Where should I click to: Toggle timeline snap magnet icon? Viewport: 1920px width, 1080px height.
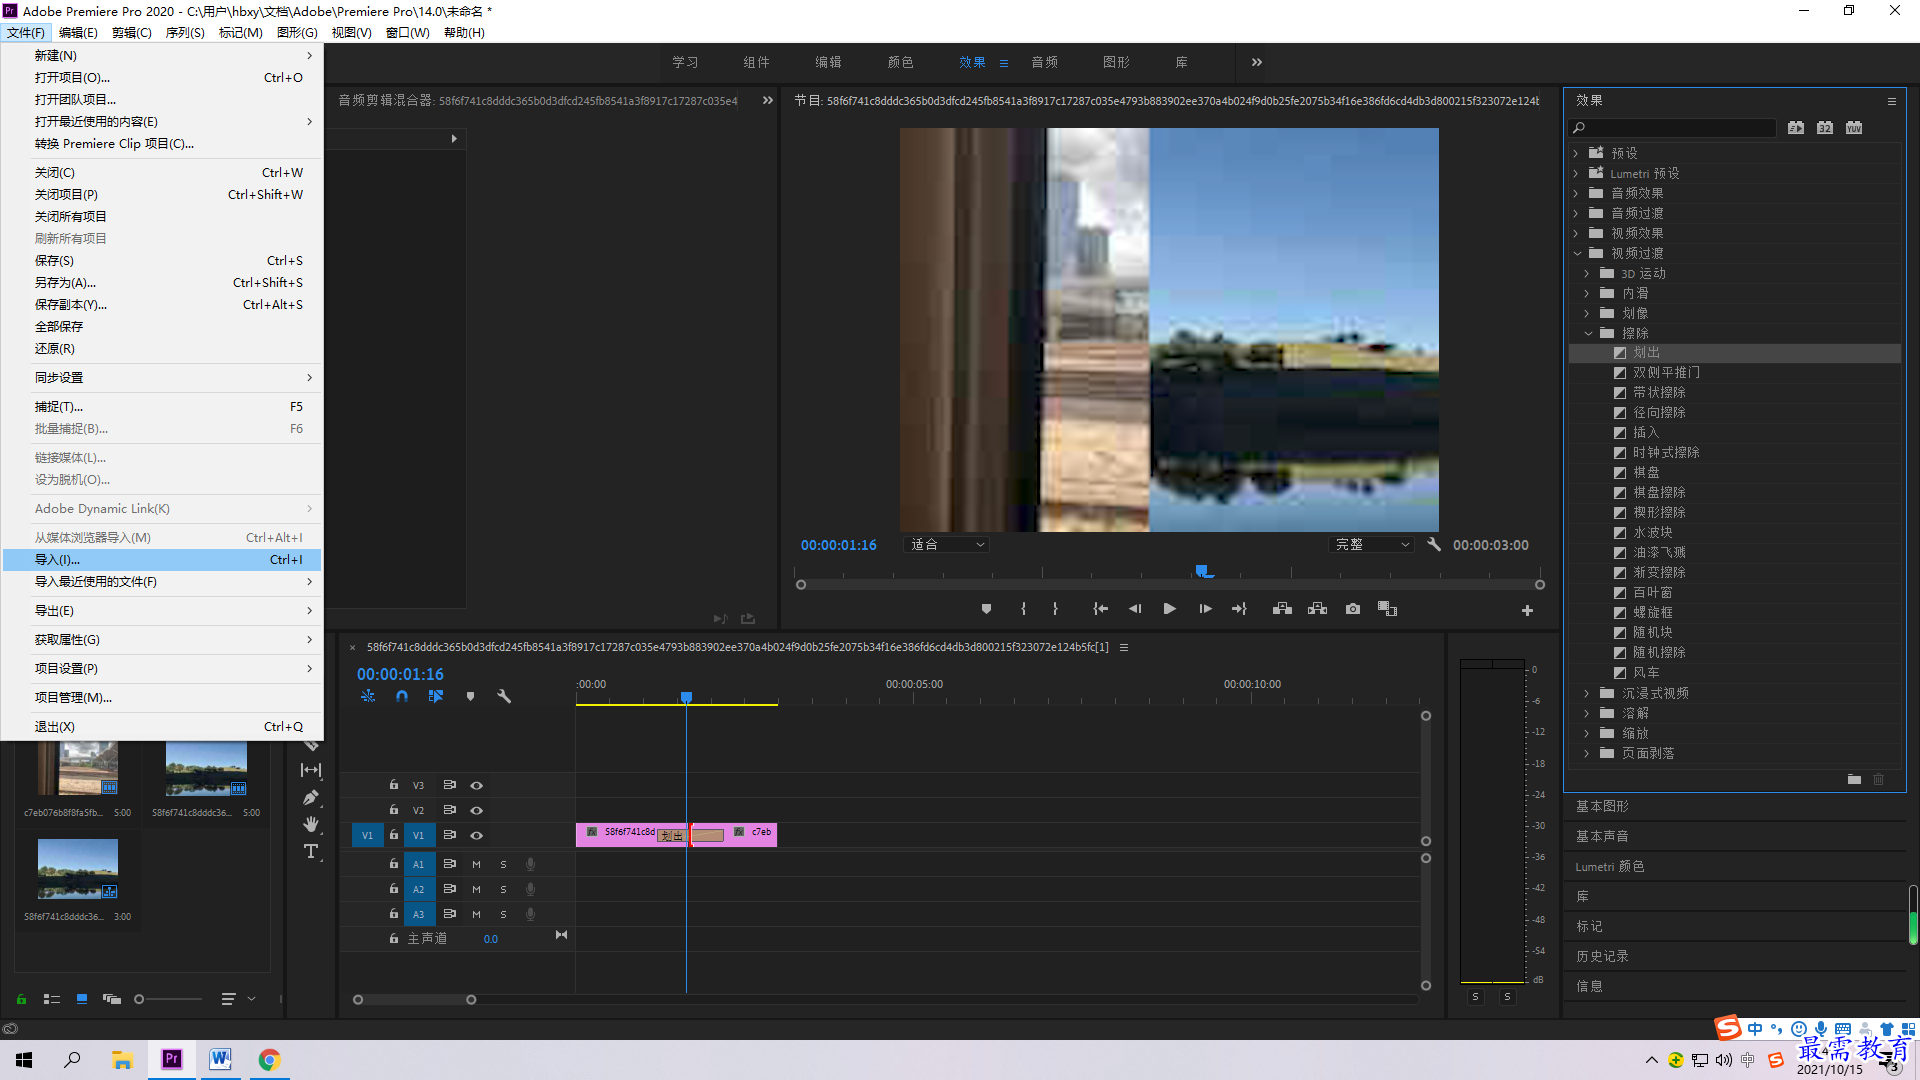coord(402,696)
